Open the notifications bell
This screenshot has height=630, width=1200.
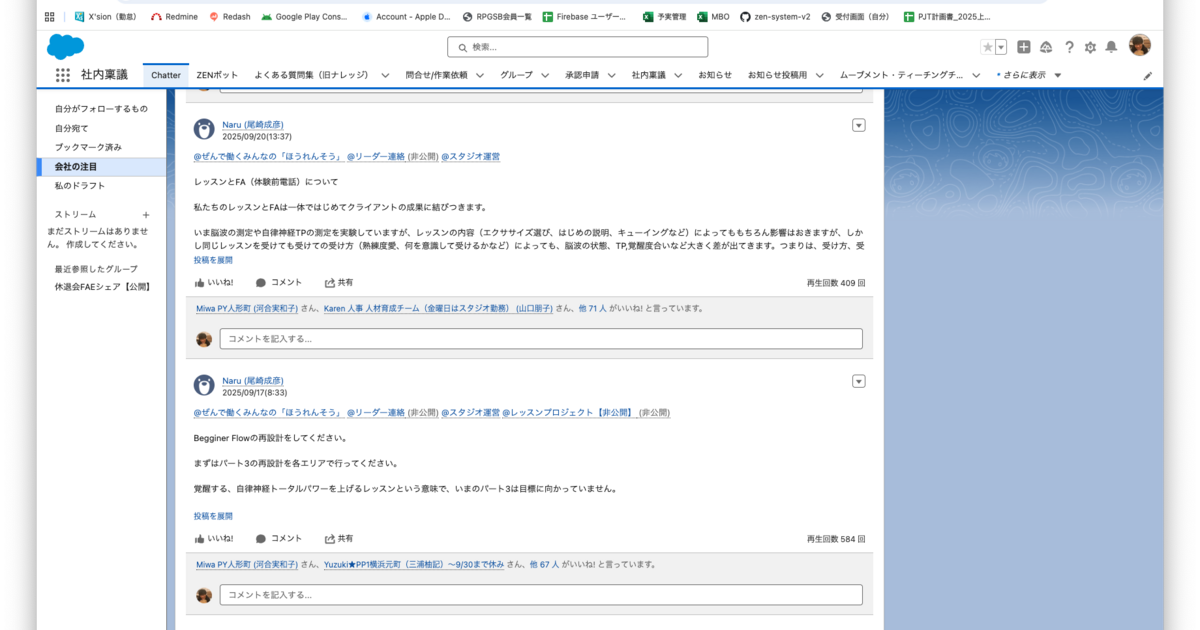click(1111, 47)
